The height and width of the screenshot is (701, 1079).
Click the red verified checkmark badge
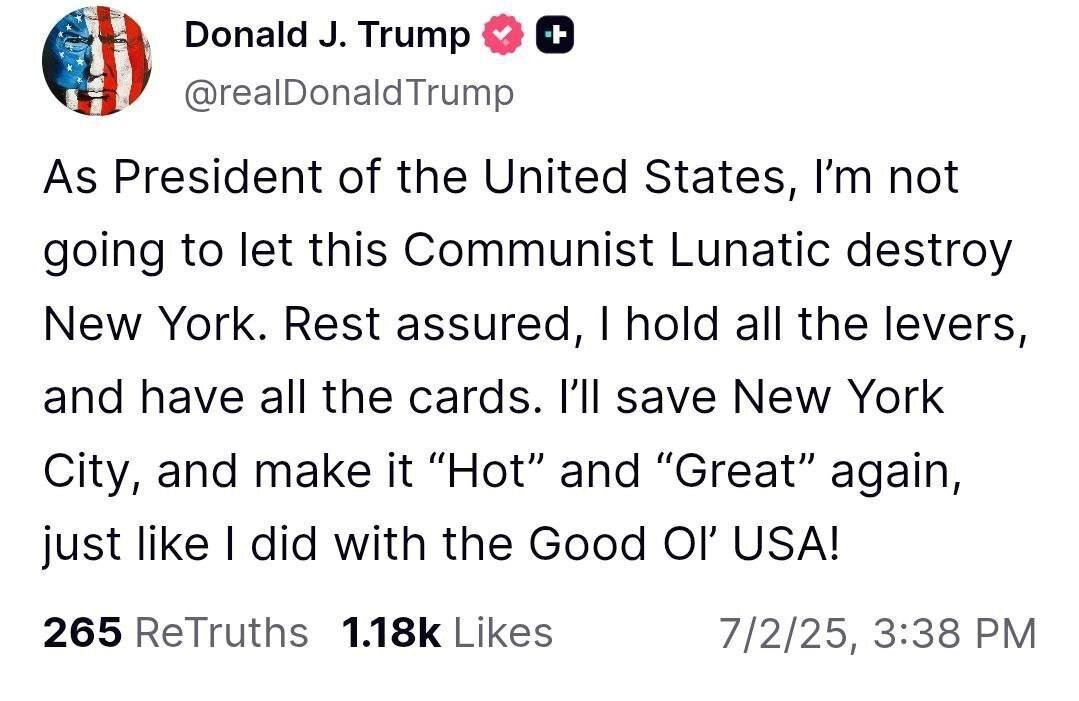(x=503, y=36)
